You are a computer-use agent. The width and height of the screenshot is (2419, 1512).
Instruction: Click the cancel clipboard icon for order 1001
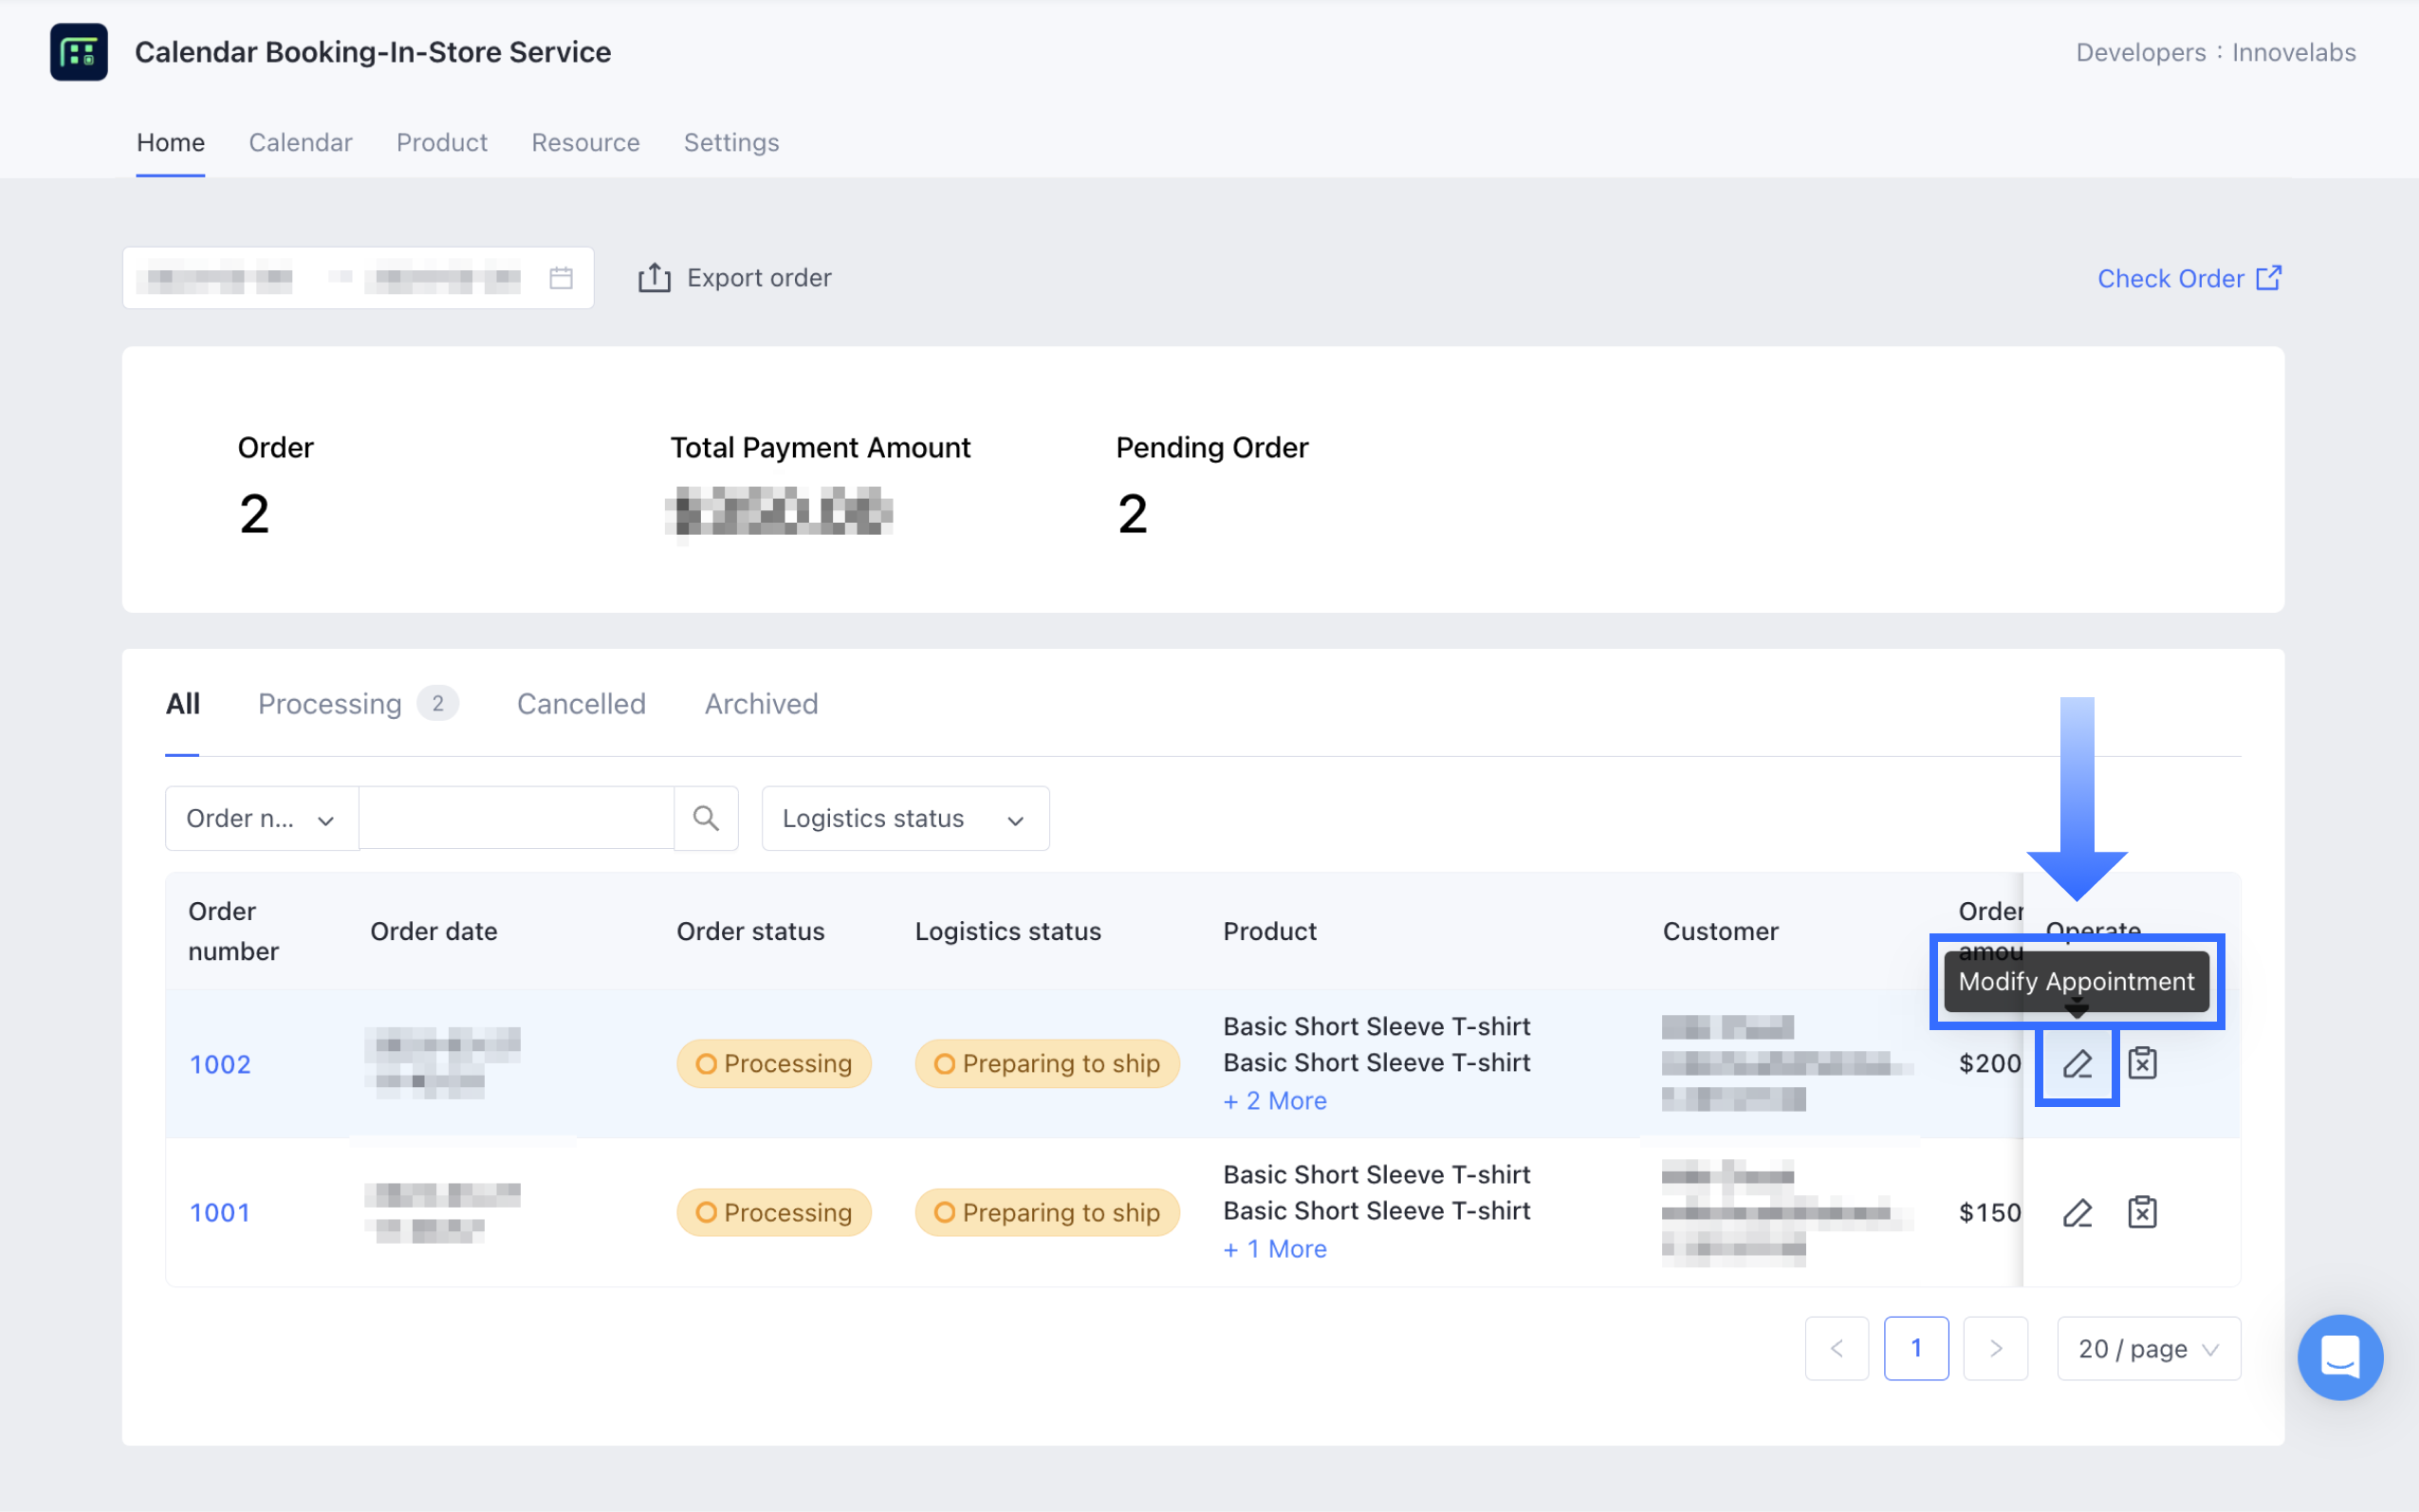click(2141, 1212)
